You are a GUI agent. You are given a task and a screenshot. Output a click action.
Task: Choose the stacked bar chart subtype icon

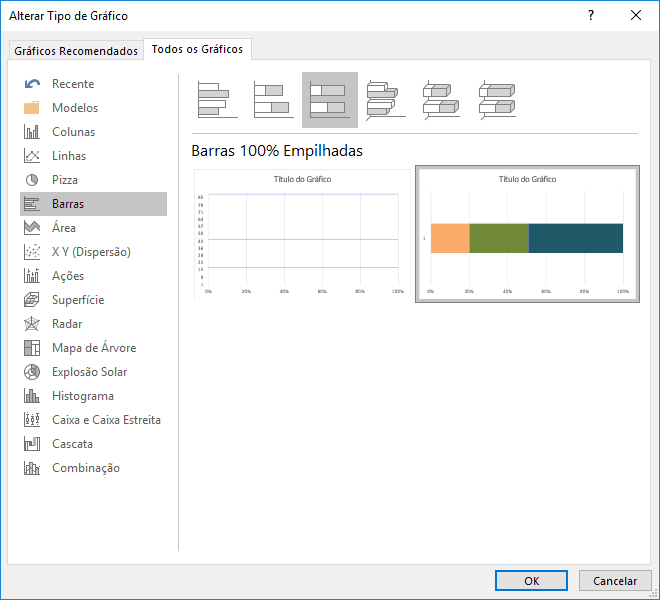273,100
